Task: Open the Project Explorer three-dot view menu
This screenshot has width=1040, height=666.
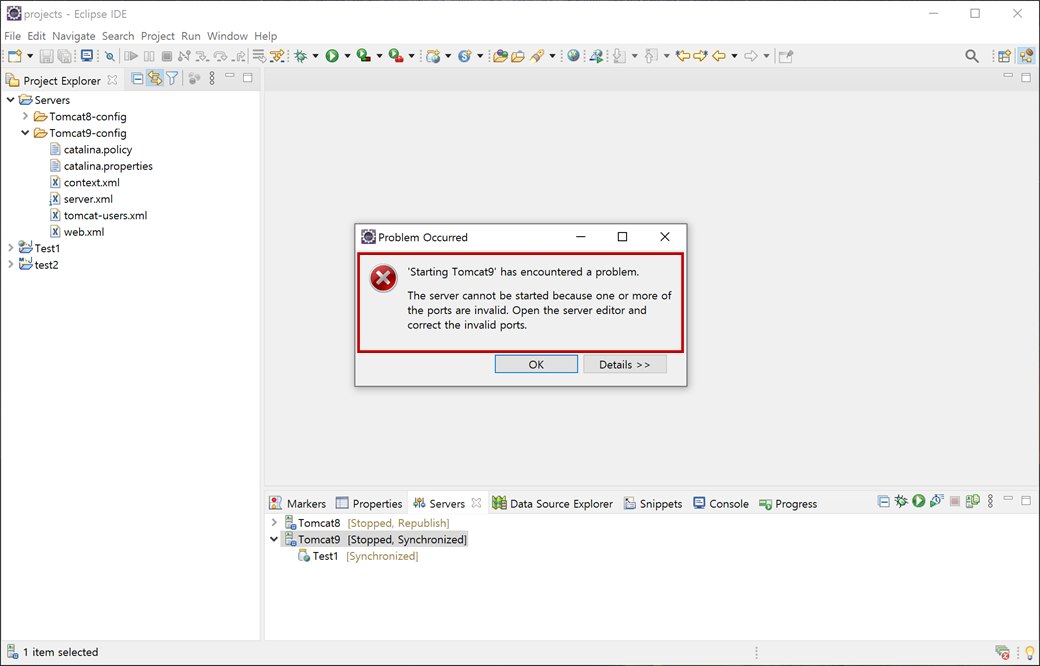Action: (212, 79)
